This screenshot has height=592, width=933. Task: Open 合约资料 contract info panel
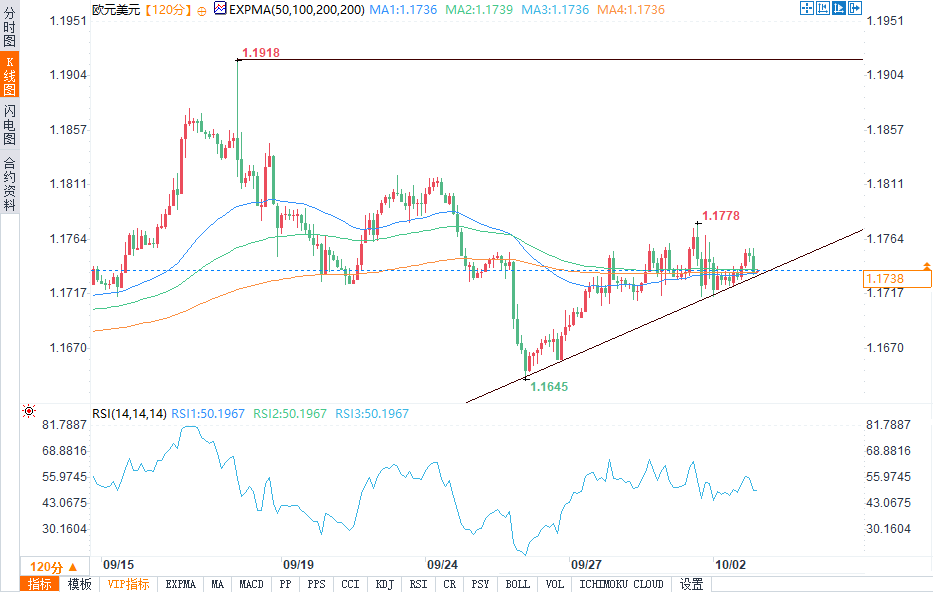10,184
